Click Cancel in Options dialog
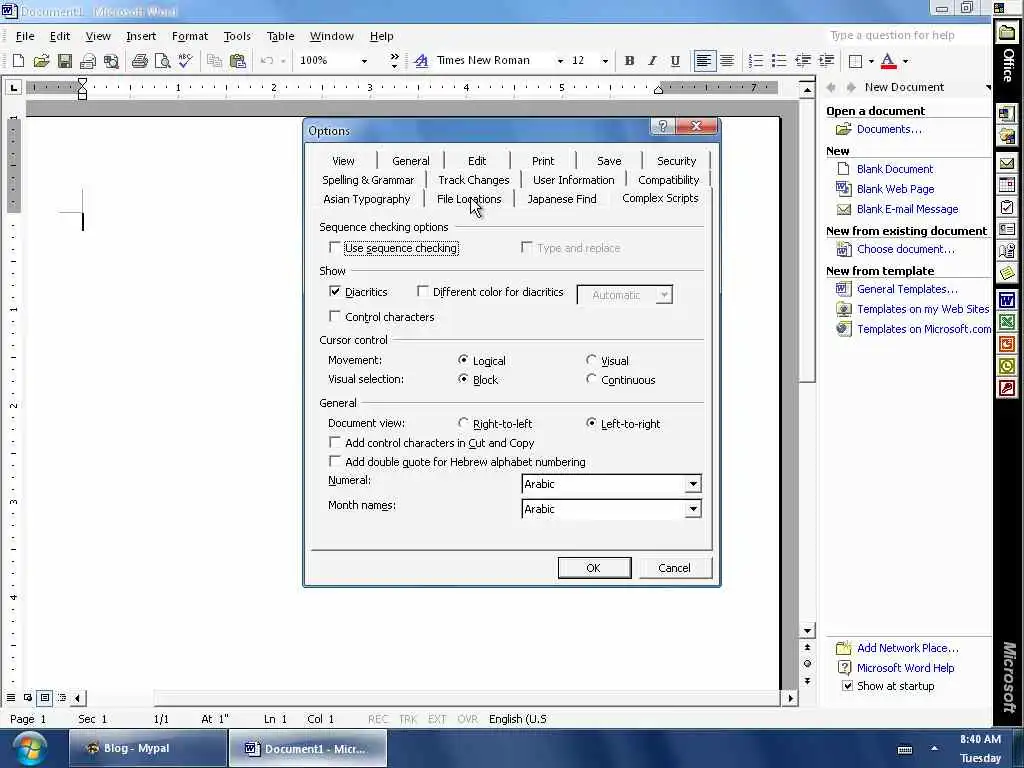This screenshot has height=768, width=1024. coord(674,568)
